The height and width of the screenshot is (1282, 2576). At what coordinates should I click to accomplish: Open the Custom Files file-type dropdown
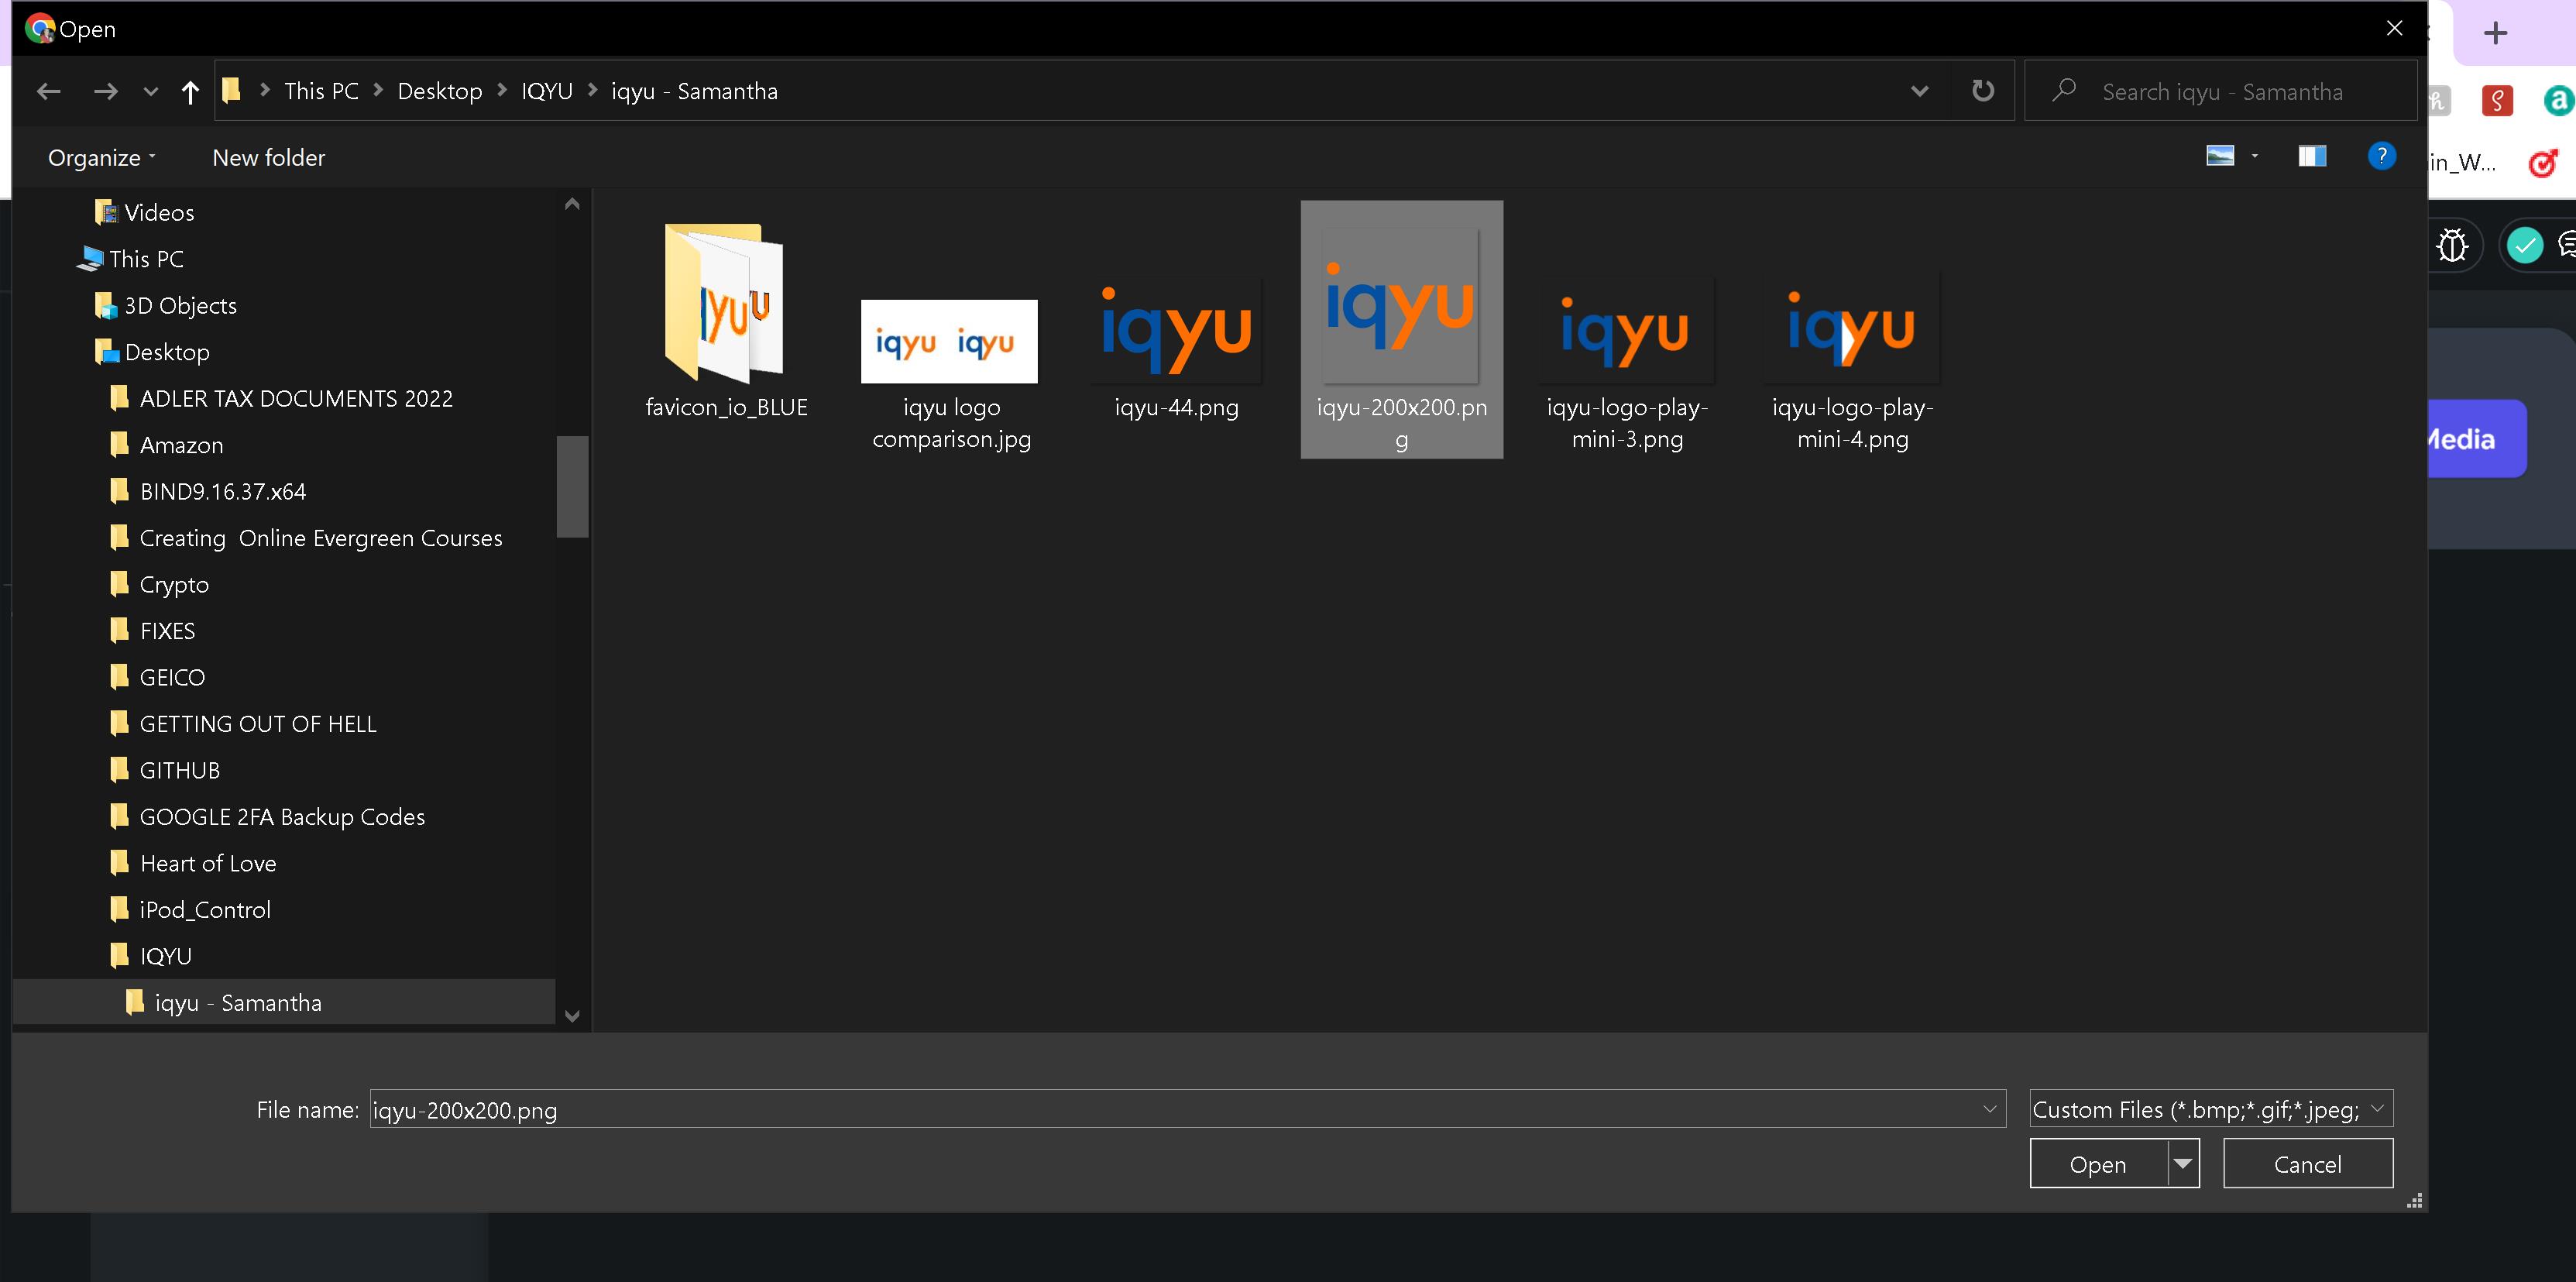(x=2209, y=1109)
